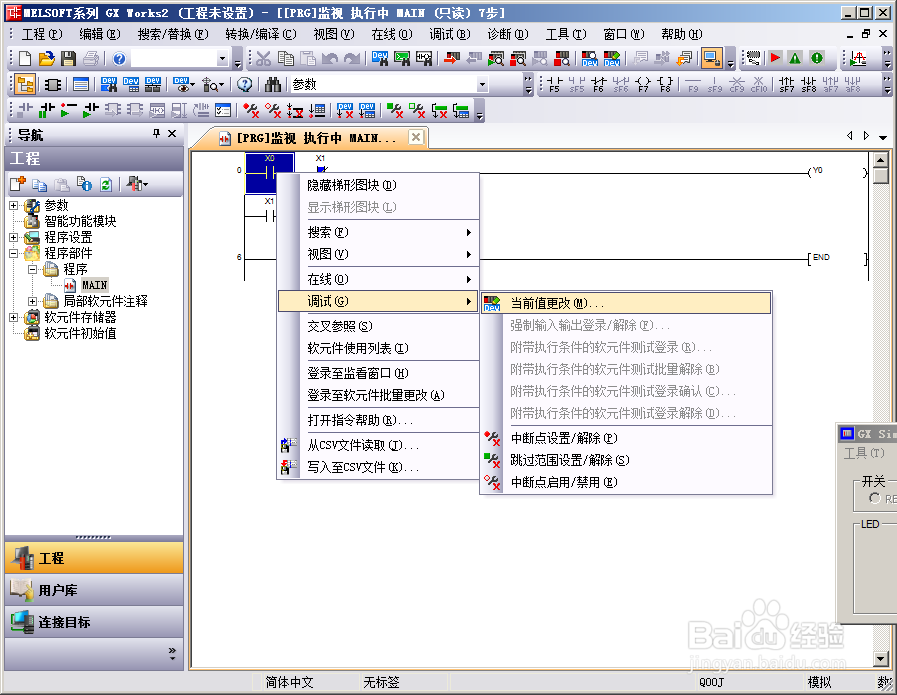The image size is (897, 695).
Task: Open a project with the folder icon
Action: coord(47,58)
